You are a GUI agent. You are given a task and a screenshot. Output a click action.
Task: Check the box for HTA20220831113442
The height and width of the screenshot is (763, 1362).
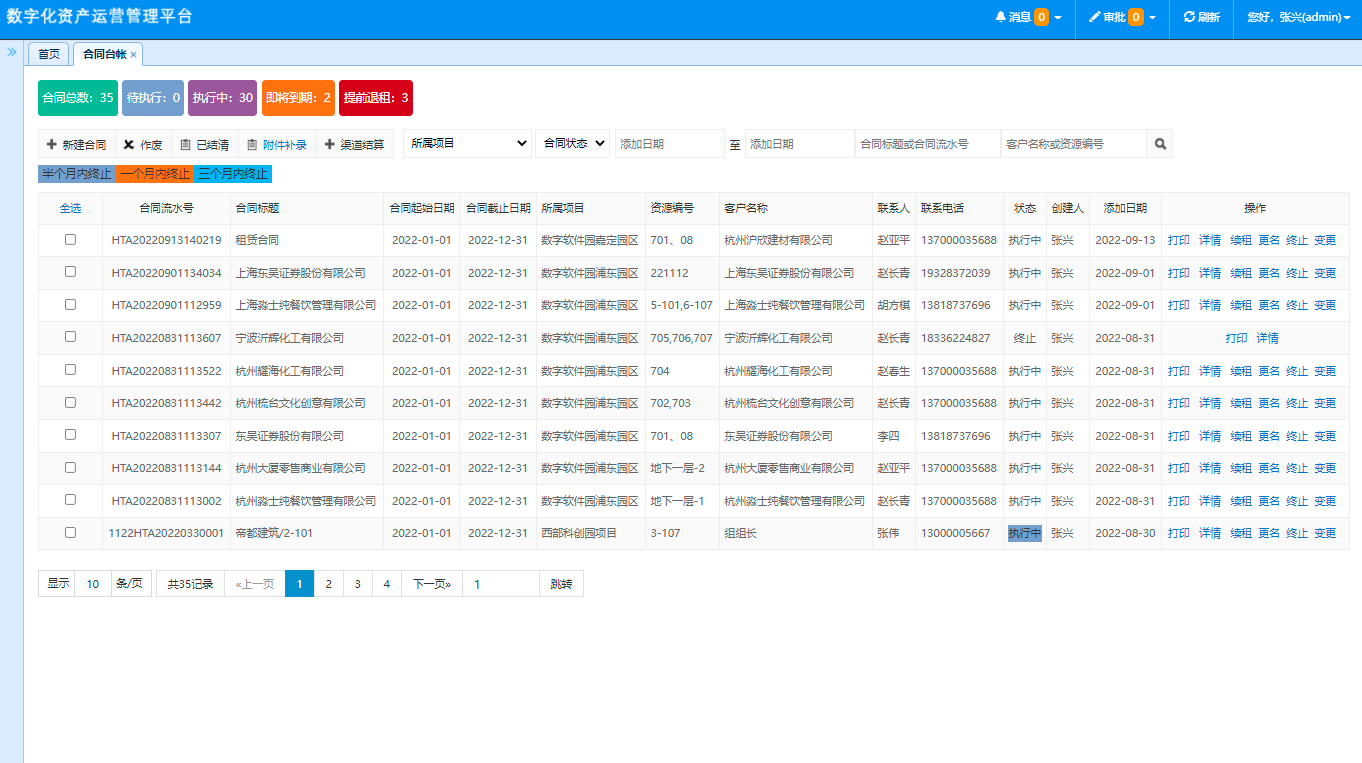point(70,402)
